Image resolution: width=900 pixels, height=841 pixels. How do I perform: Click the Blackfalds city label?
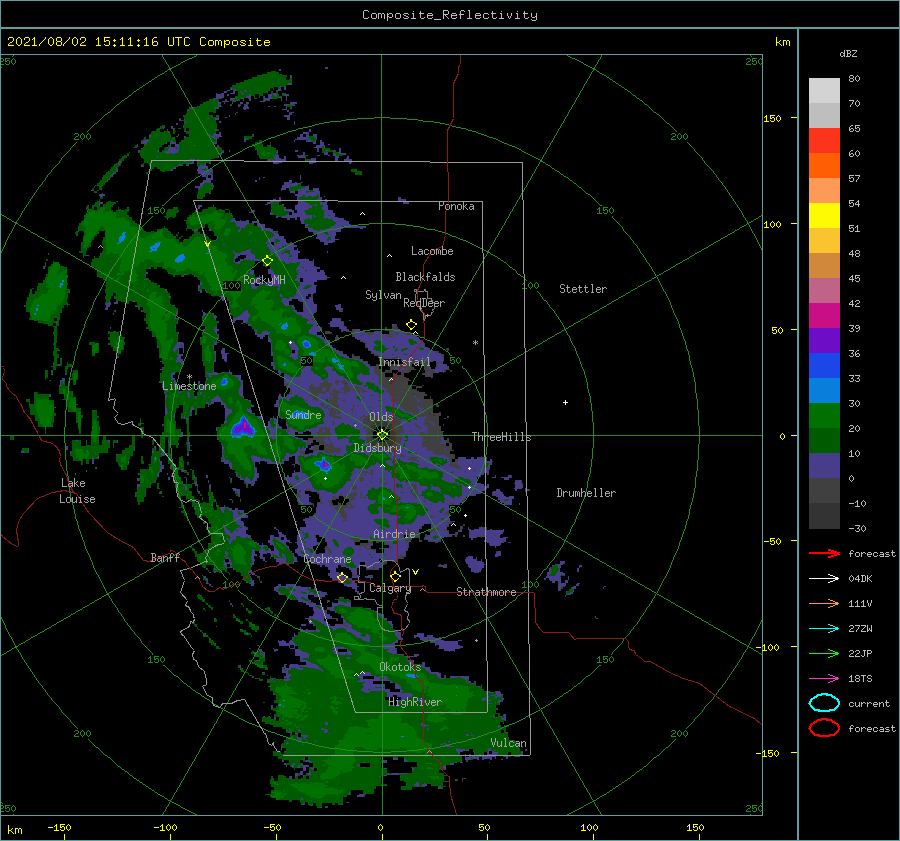[425, 277]
